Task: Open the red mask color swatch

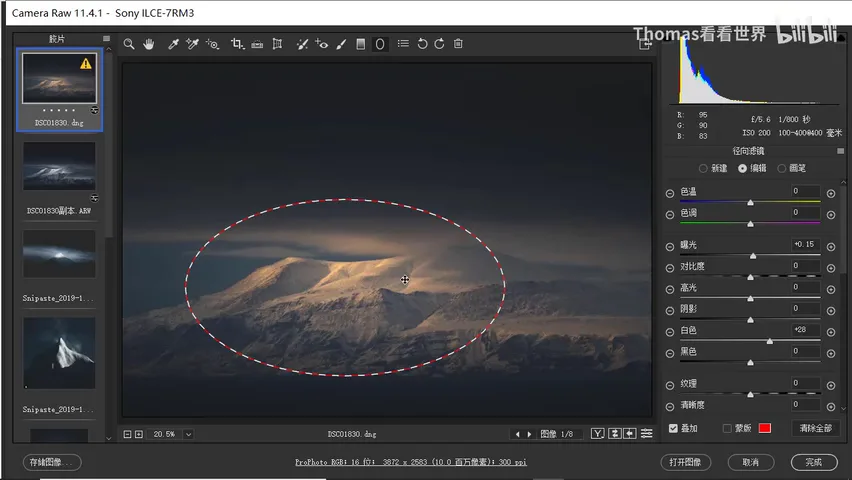Action: point(765,428)
